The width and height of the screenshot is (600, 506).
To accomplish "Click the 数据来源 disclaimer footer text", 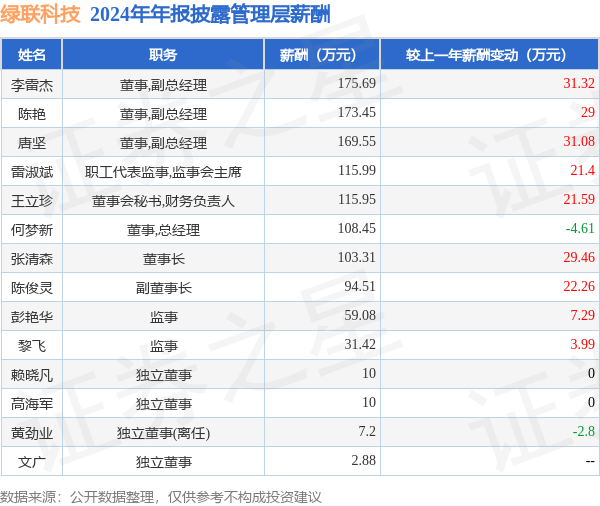I will click(160, 497).
